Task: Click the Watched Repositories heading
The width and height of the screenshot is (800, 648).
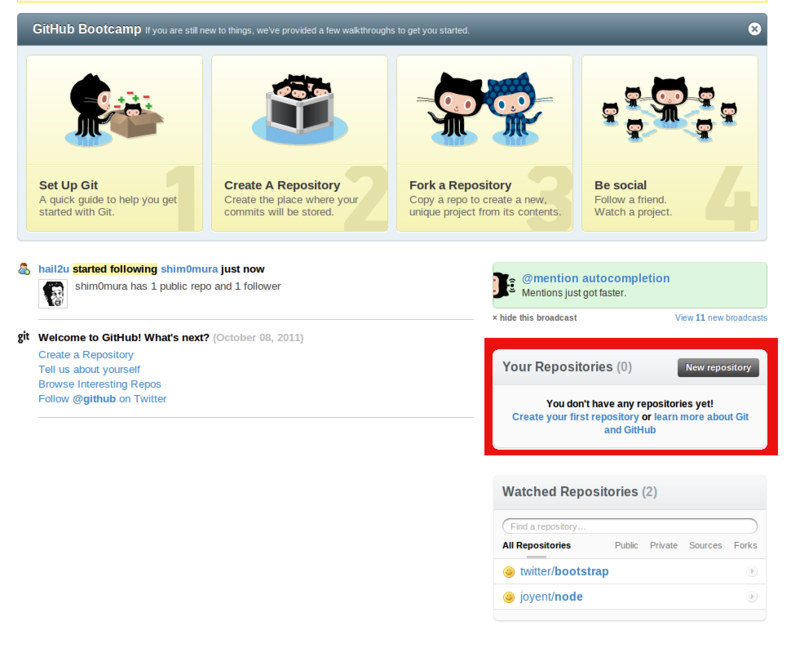Action: [580, 491]
